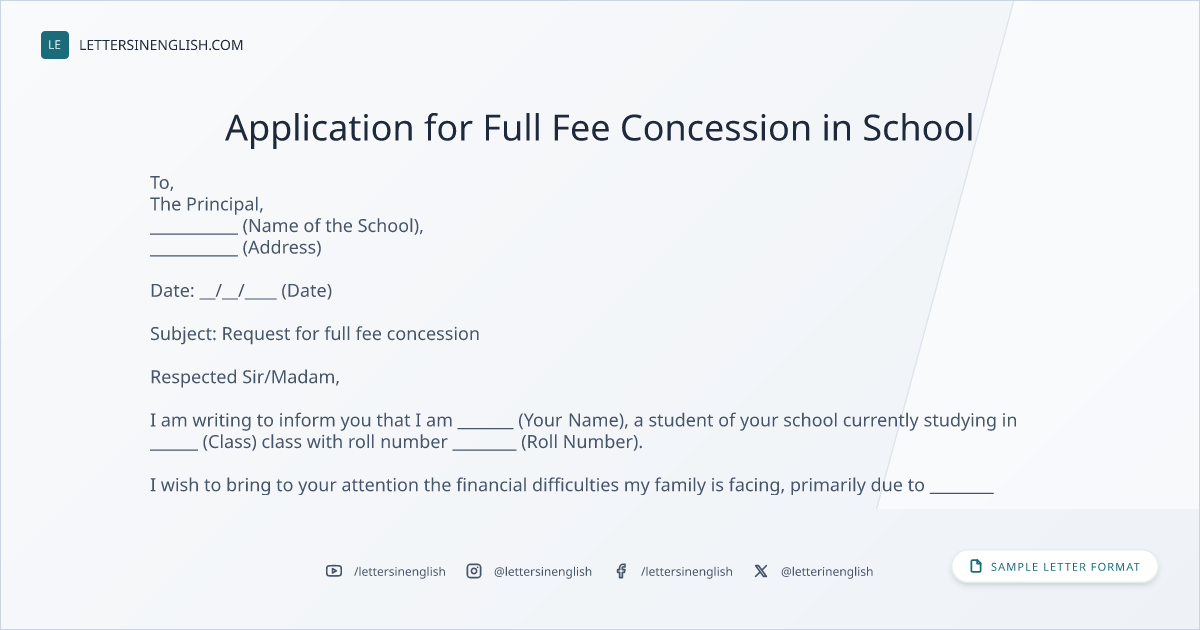This screenshot has height=630, width=1200.
Task: Click the document icon in Sample Letter Format
Action: [976, 566]
